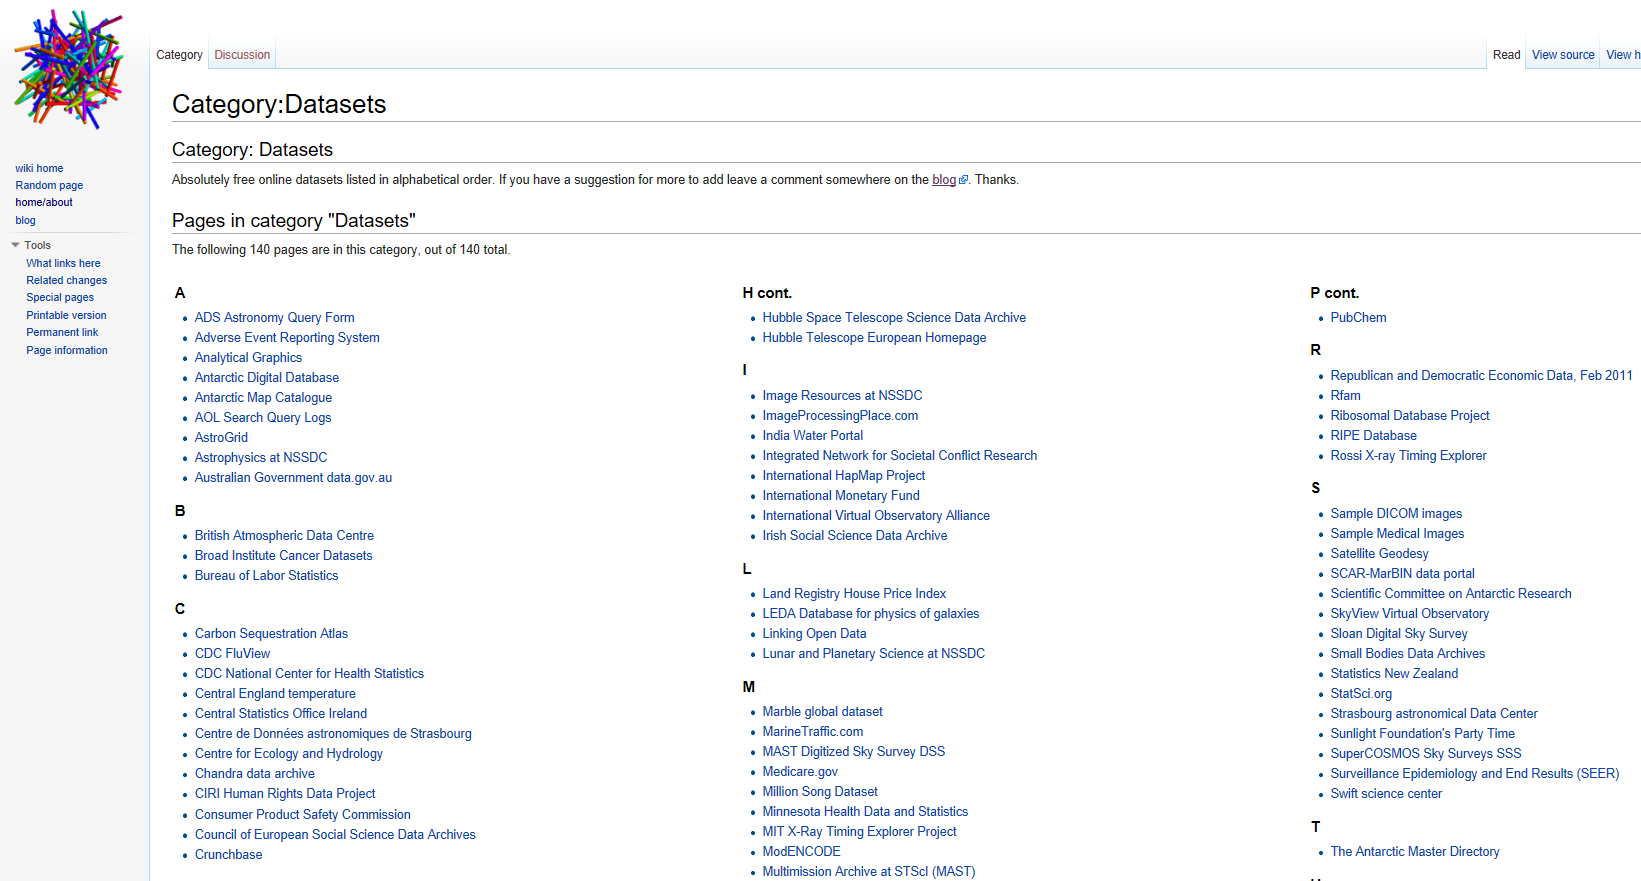Open AstroGrid page
This screenshot has width=1641, height=881.
[x=221, y=437]
